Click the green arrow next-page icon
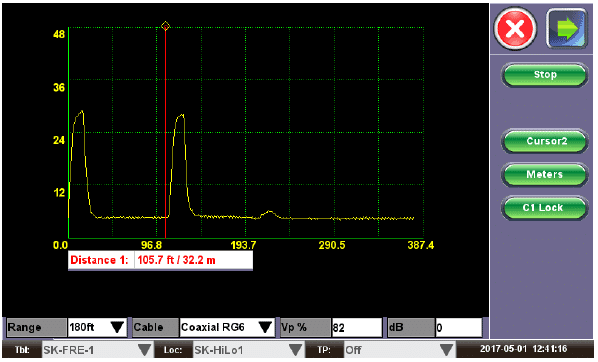The height and width of the screenshot is (362, 598). tap(567, 29)
